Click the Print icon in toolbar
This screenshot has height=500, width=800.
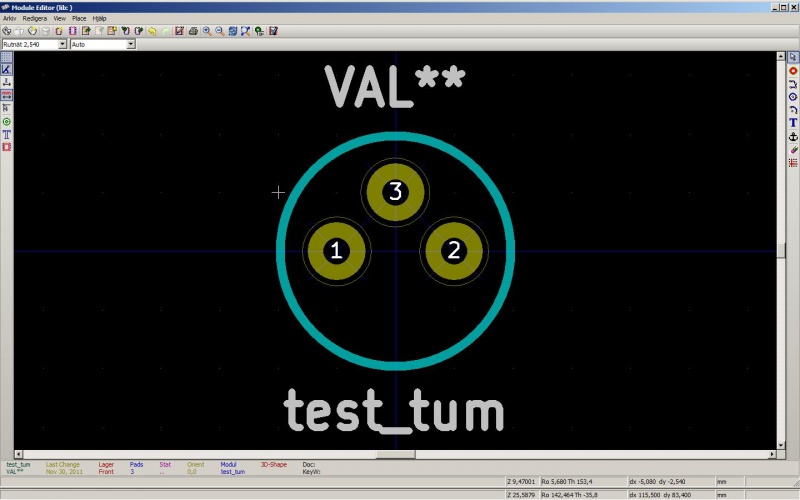pos(193,31)
